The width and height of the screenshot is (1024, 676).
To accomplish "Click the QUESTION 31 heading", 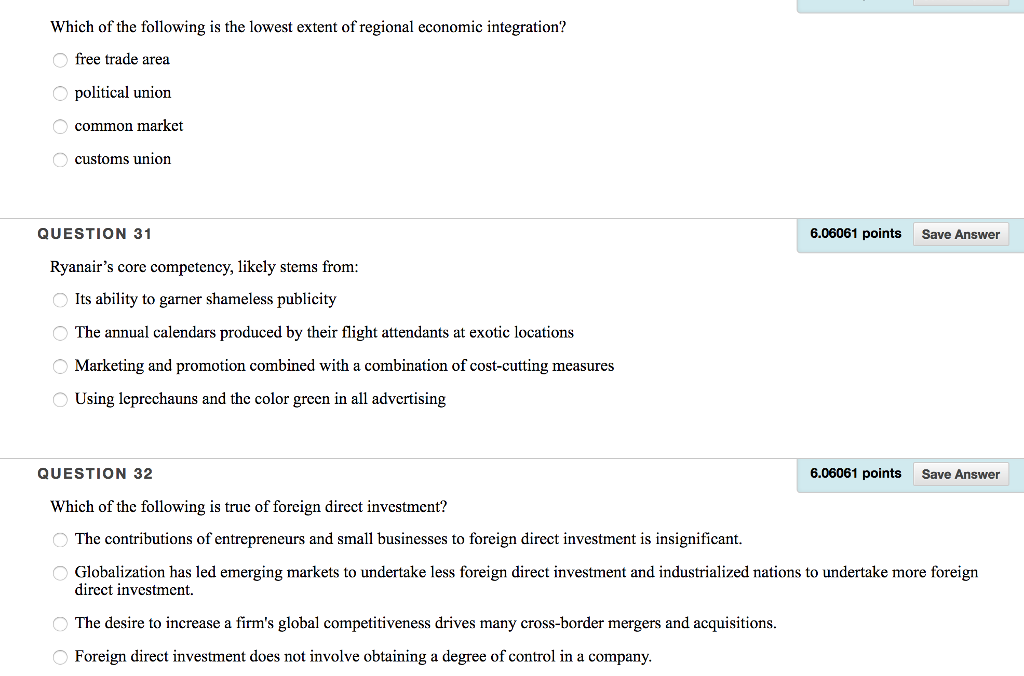I will pos(94,234).
